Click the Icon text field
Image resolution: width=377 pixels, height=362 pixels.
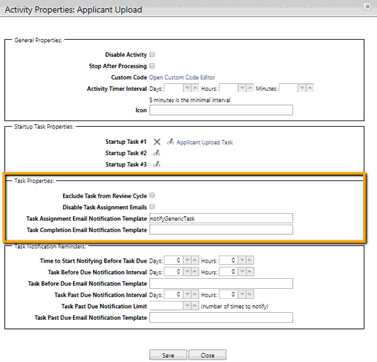pyautogui.click(x=221, y=110)
